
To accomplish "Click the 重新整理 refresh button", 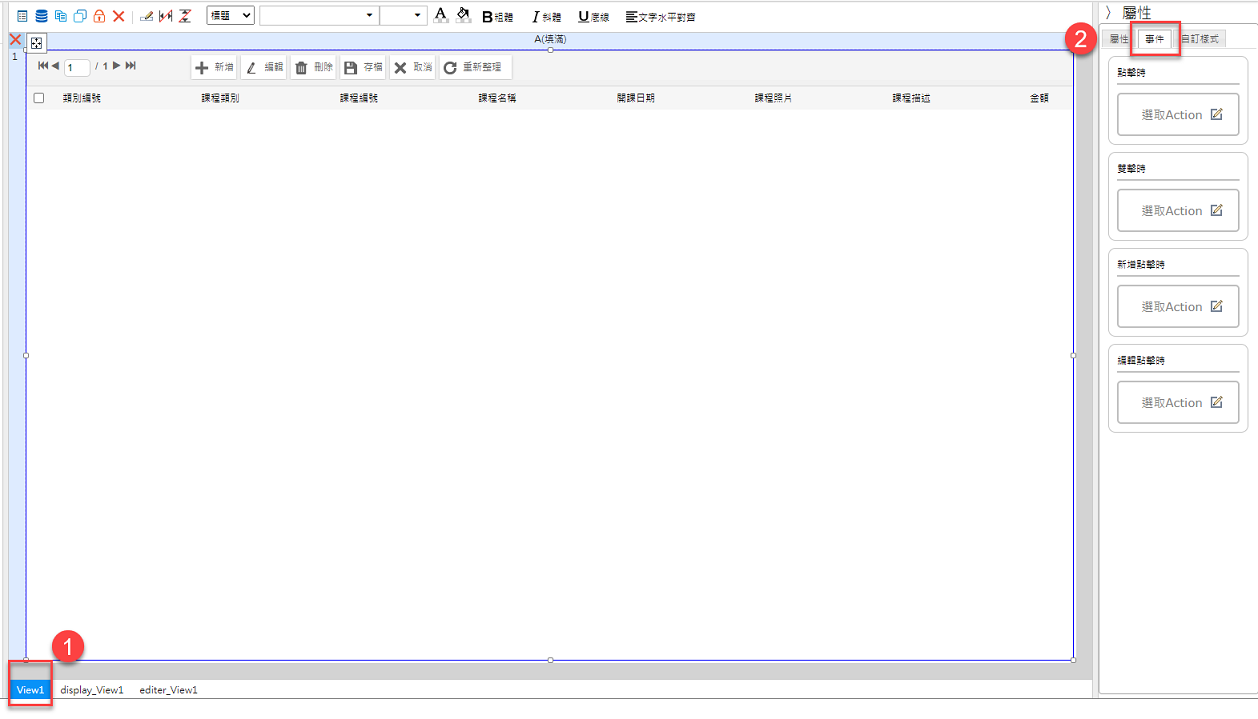I will [x=475, y=67].
